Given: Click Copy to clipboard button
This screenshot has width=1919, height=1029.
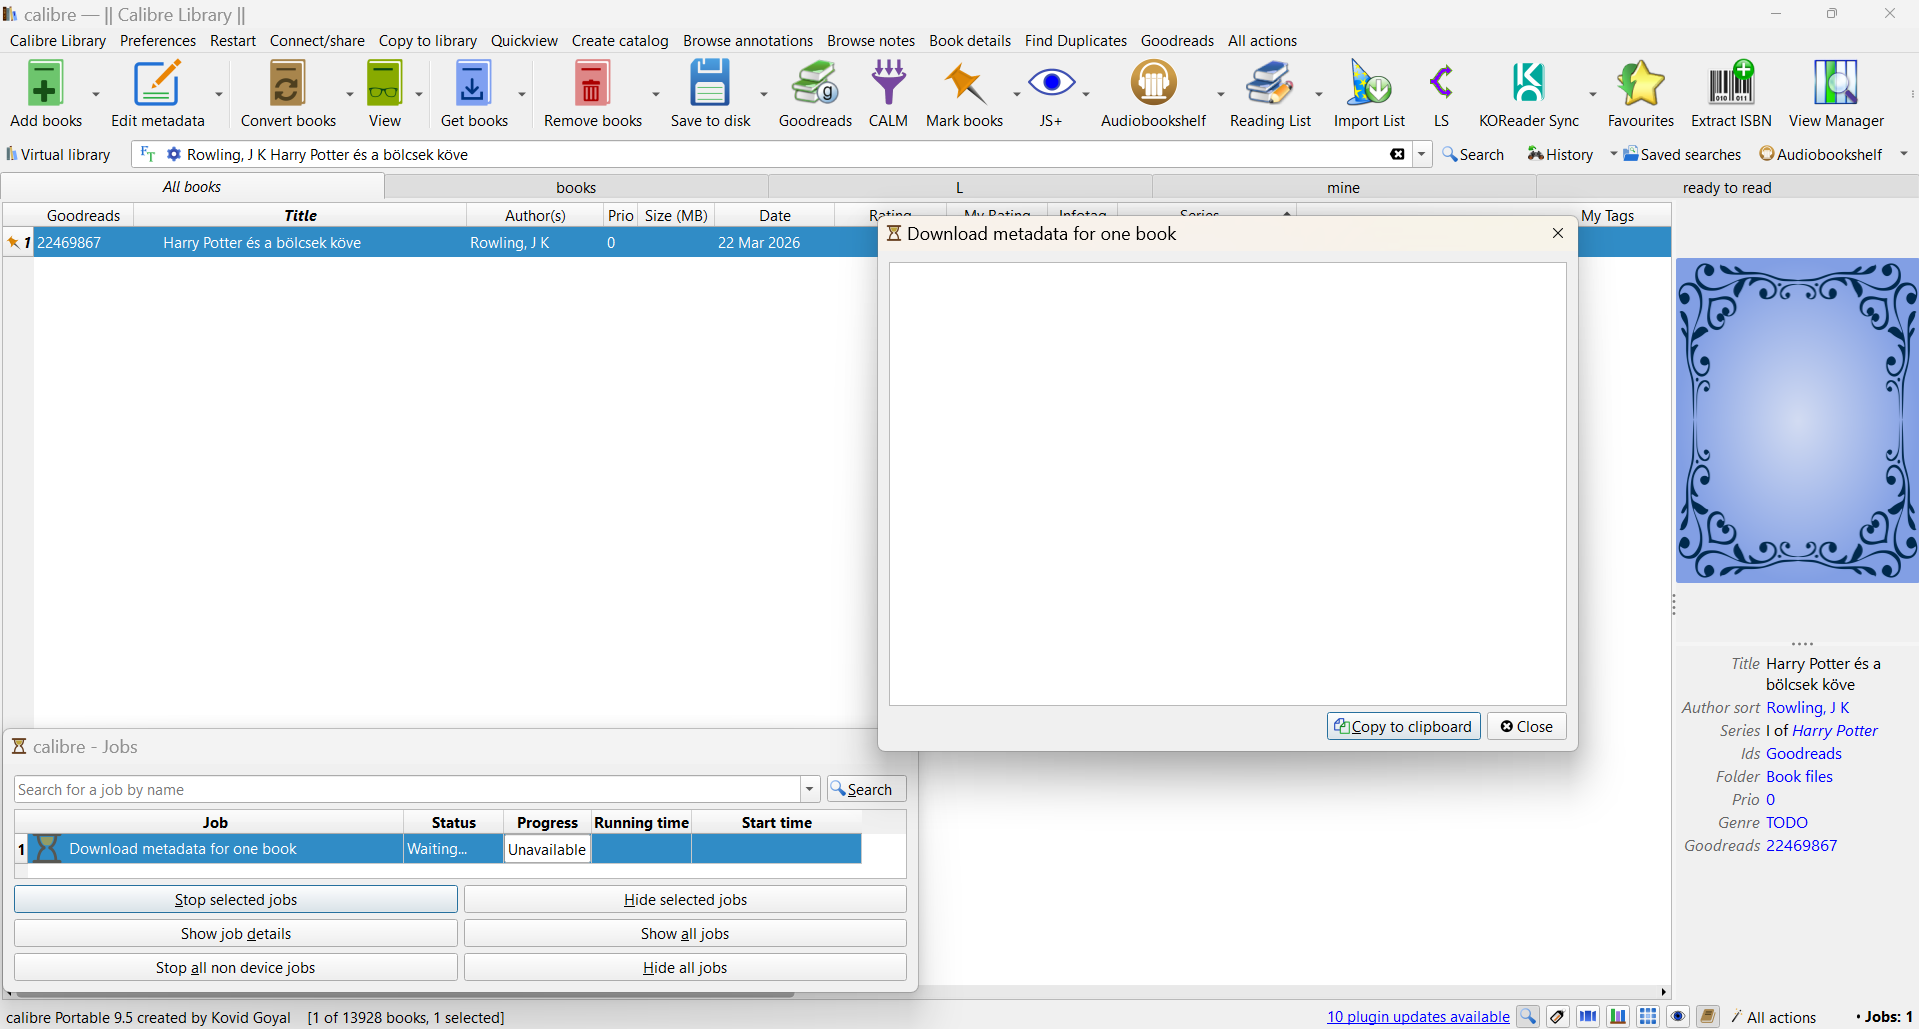Looking at the screenshot, I should (x=1403, y=726).
